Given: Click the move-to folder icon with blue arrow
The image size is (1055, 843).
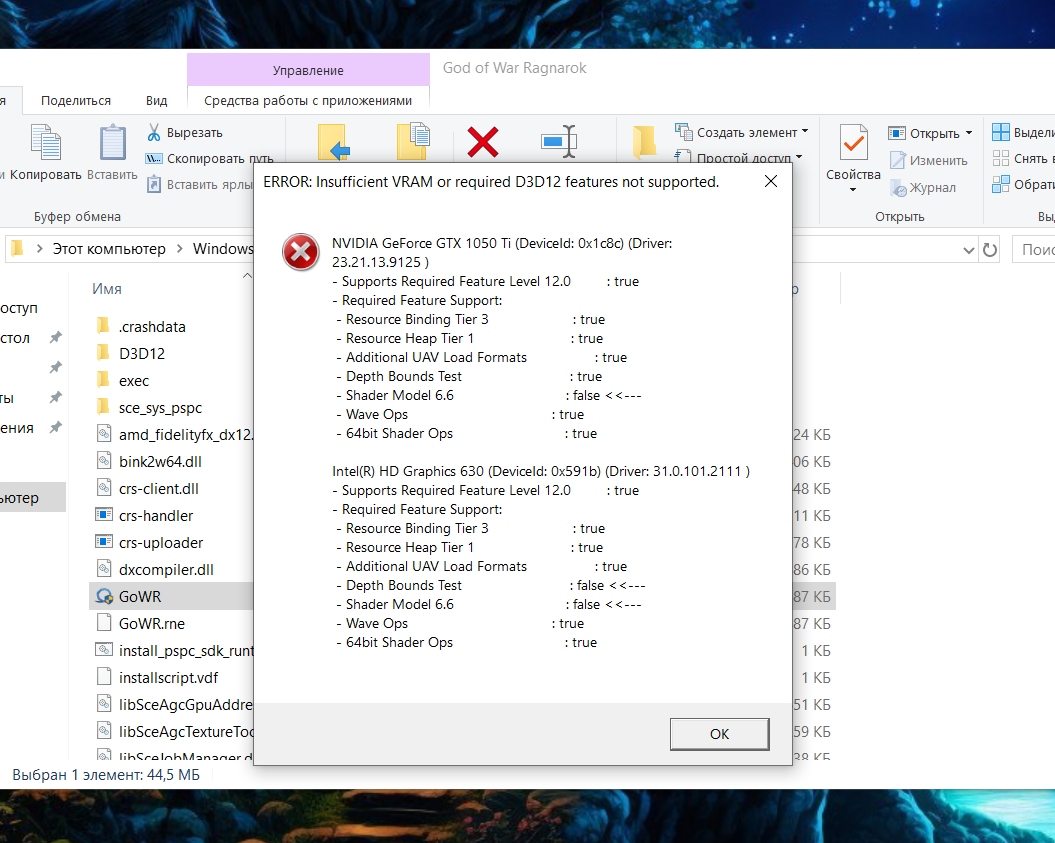Looking at the screenshot, I should point(332,142).
